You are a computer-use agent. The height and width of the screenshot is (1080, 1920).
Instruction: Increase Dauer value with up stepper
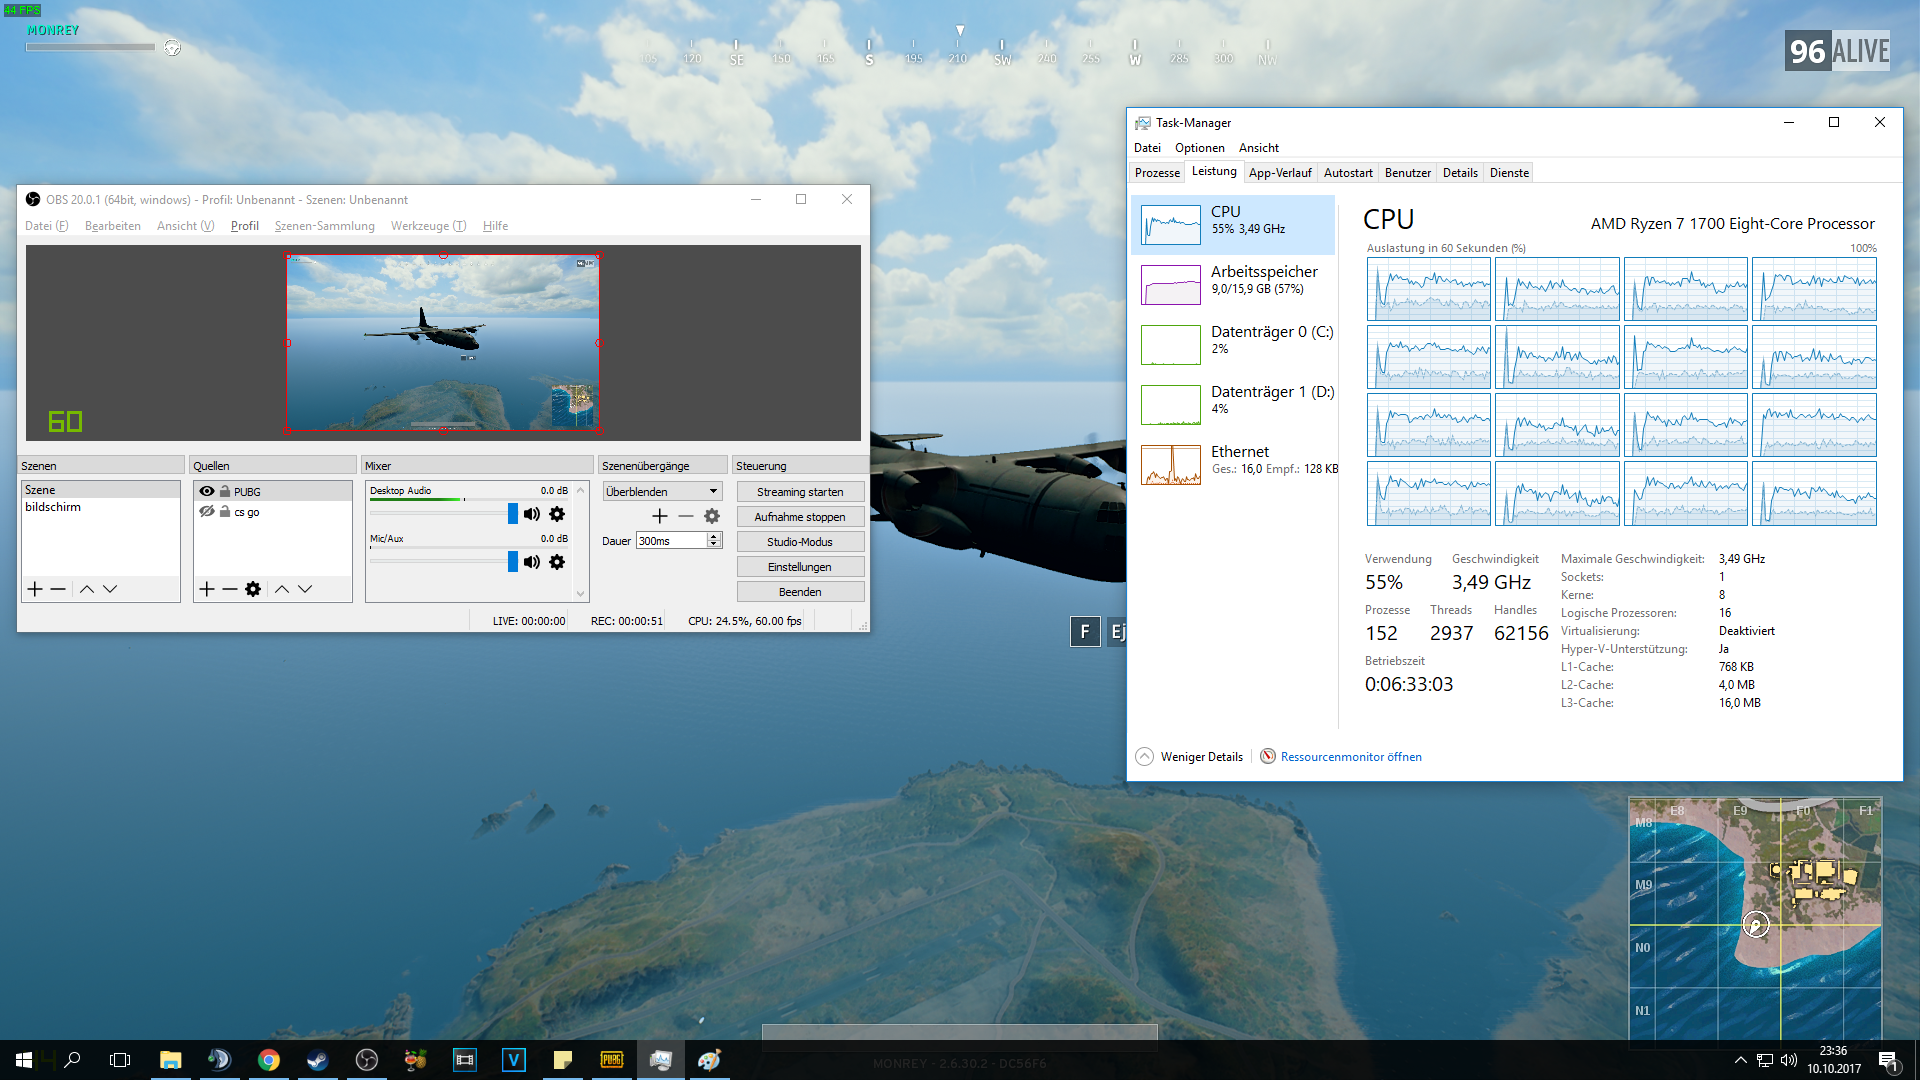point(714,536)
